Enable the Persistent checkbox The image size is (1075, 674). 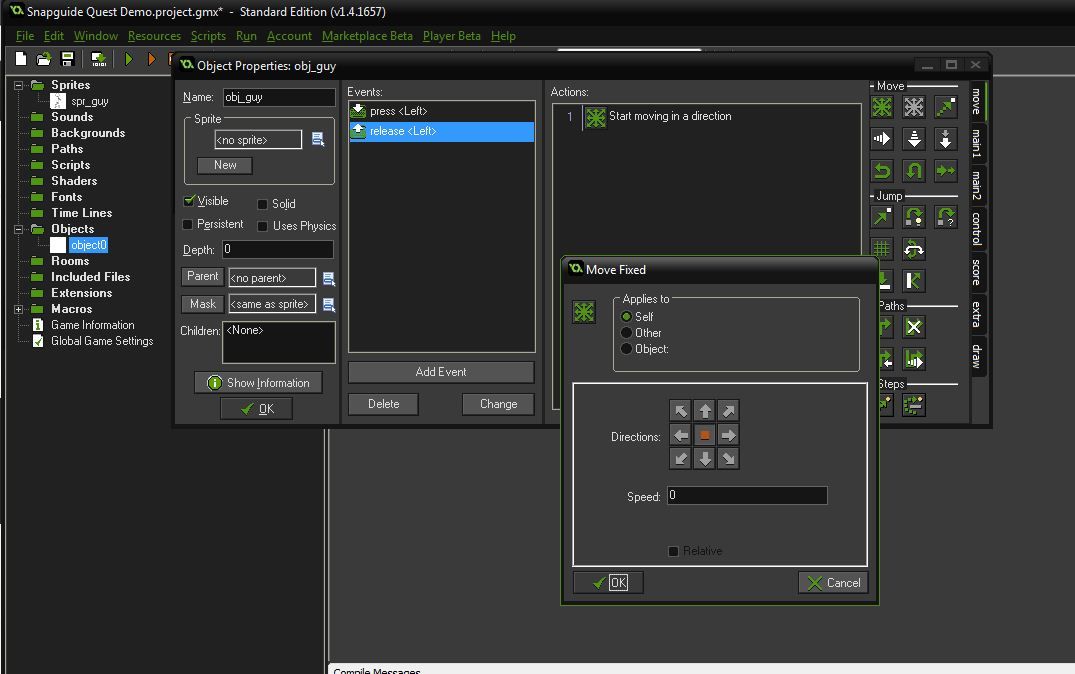click(188, 224)
